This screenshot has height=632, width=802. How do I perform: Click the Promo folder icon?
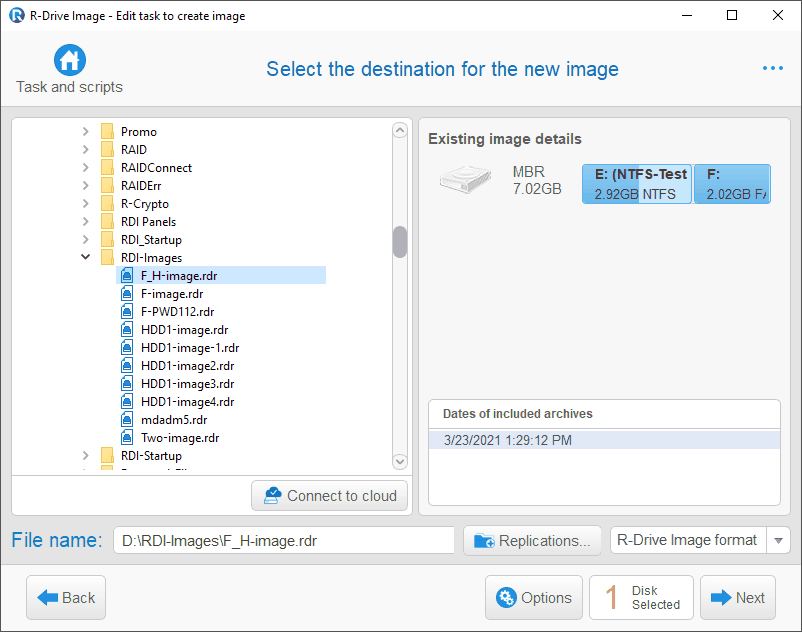(107, 131)
